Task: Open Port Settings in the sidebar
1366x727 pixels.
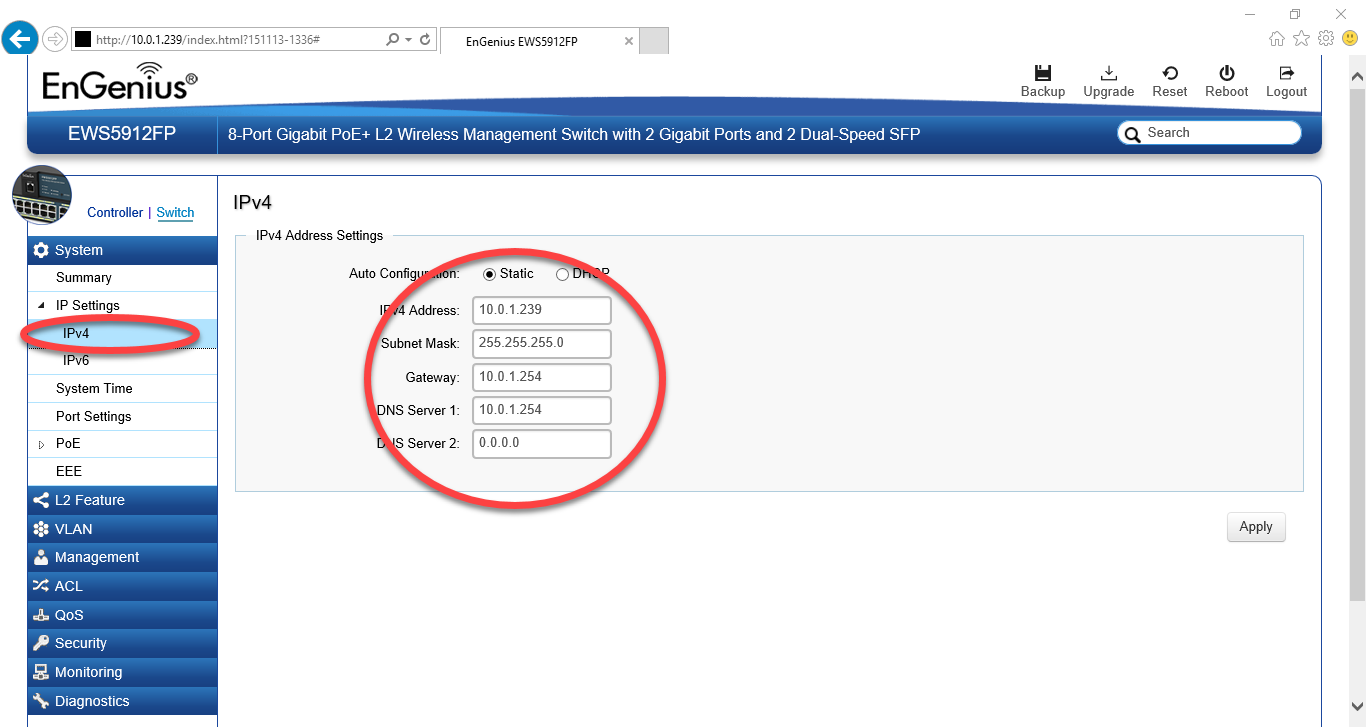Action: [x=122, y=417]
